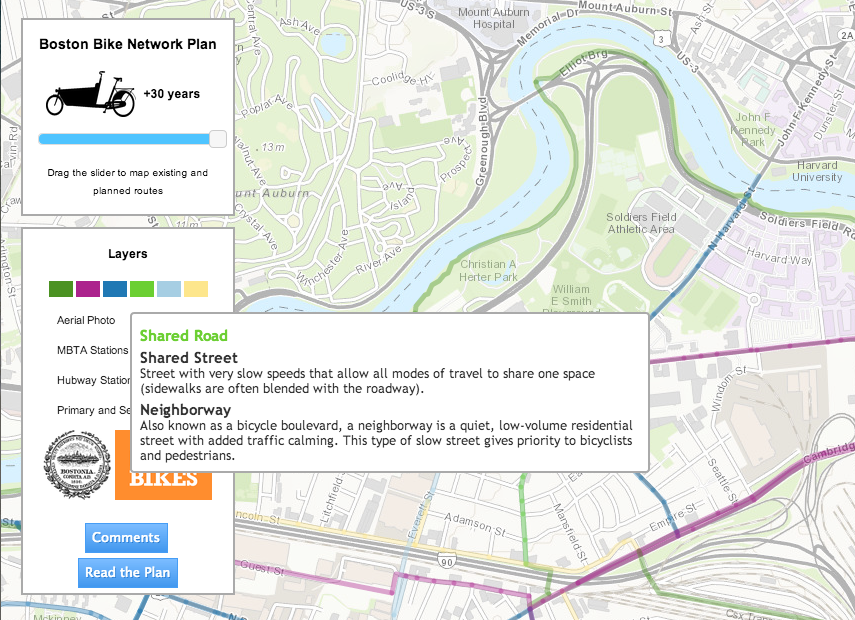The height and width of the screenshot is (620, 855).
Task: Select the light blue layer swatch
Action: pyautogui.click(x=169, y=289)
